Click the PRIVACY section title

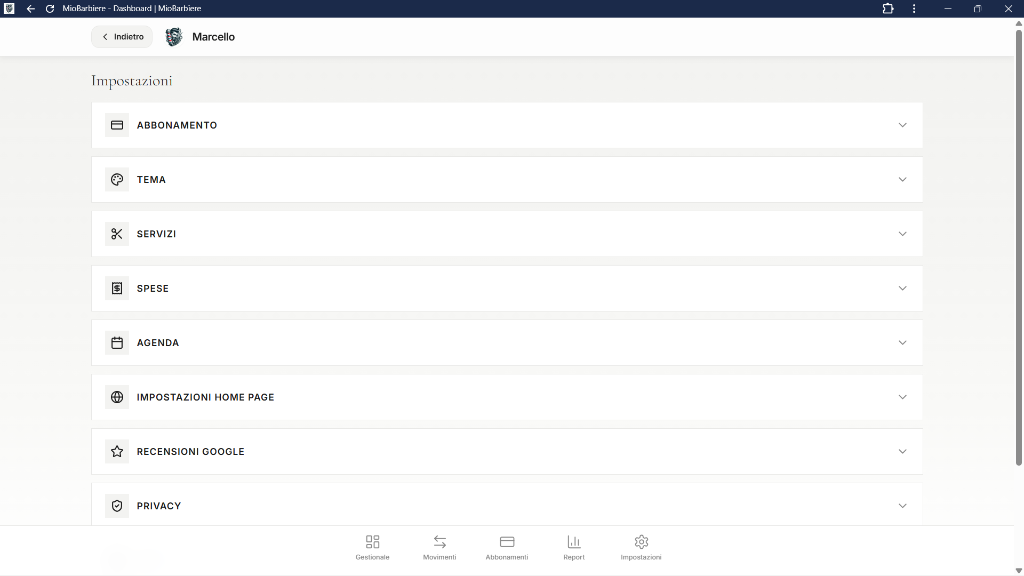[x=159, y=505]
